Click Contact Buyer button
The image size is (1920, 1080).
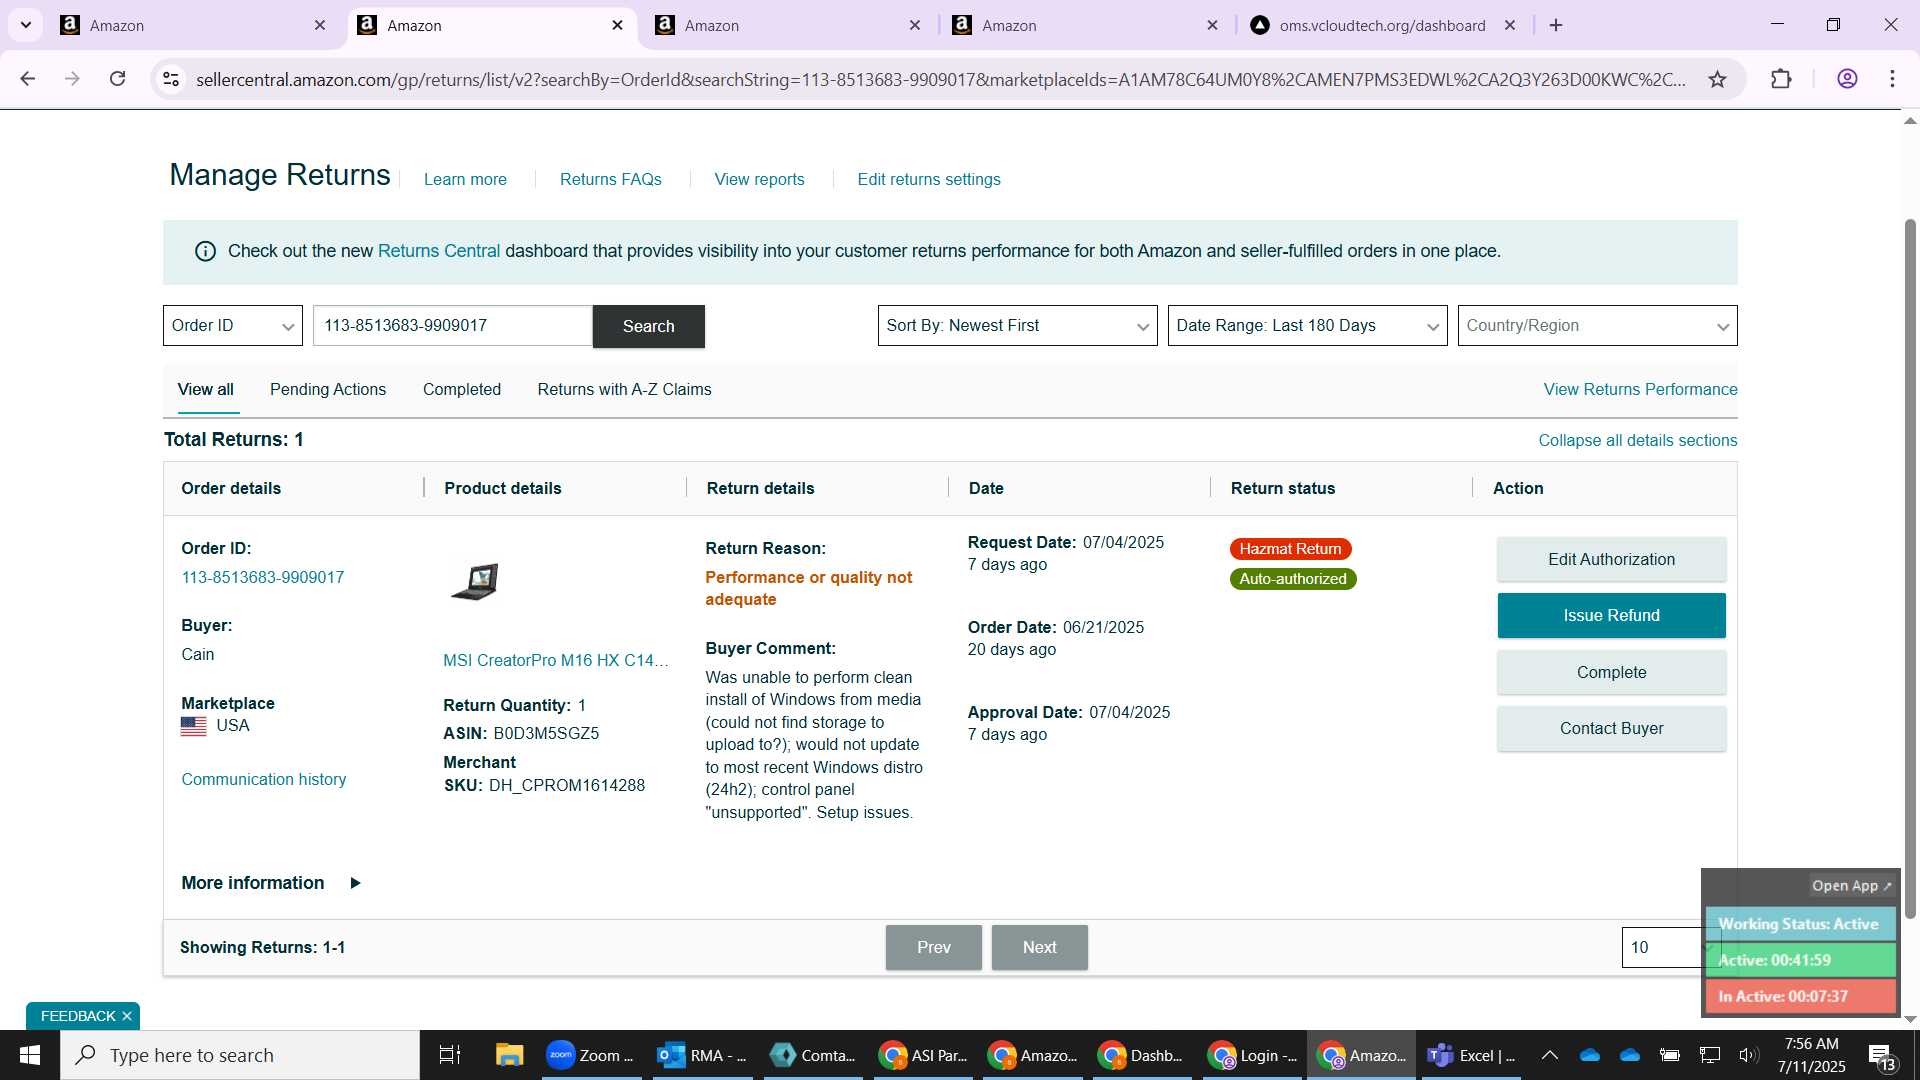click(x=1611, y=728)
